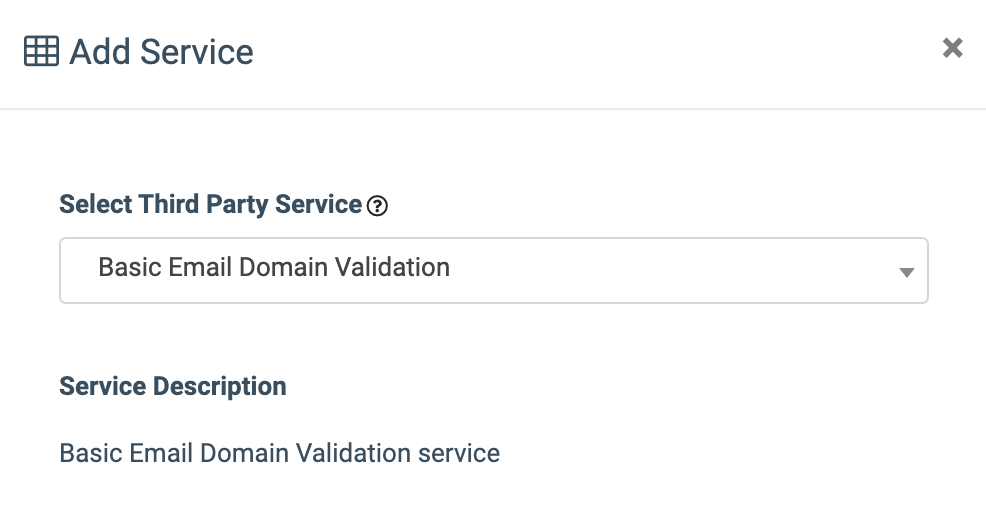Dismiss the dialog using the top-right cross icon

(x=953, y=48)
